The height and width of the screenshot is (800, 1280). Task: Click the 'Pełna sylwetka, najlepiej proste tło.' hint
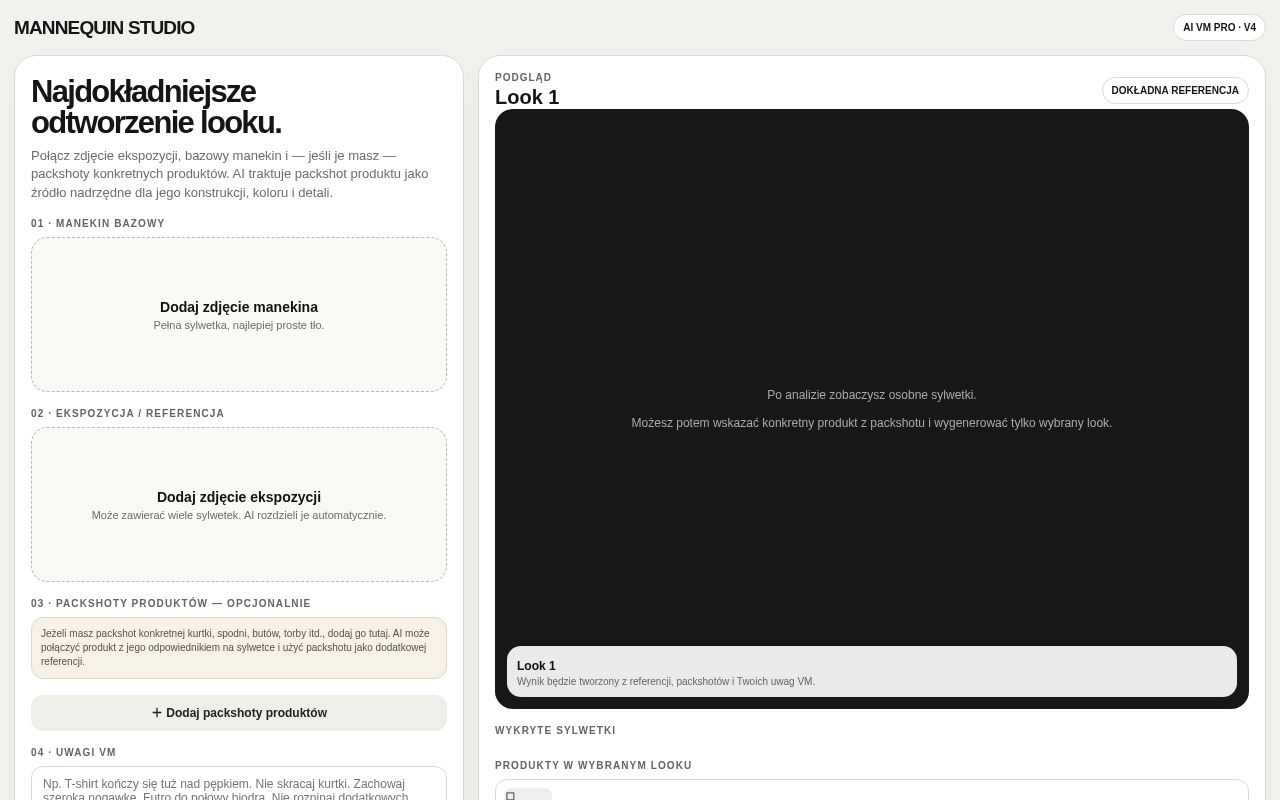(x=239, y=325)
